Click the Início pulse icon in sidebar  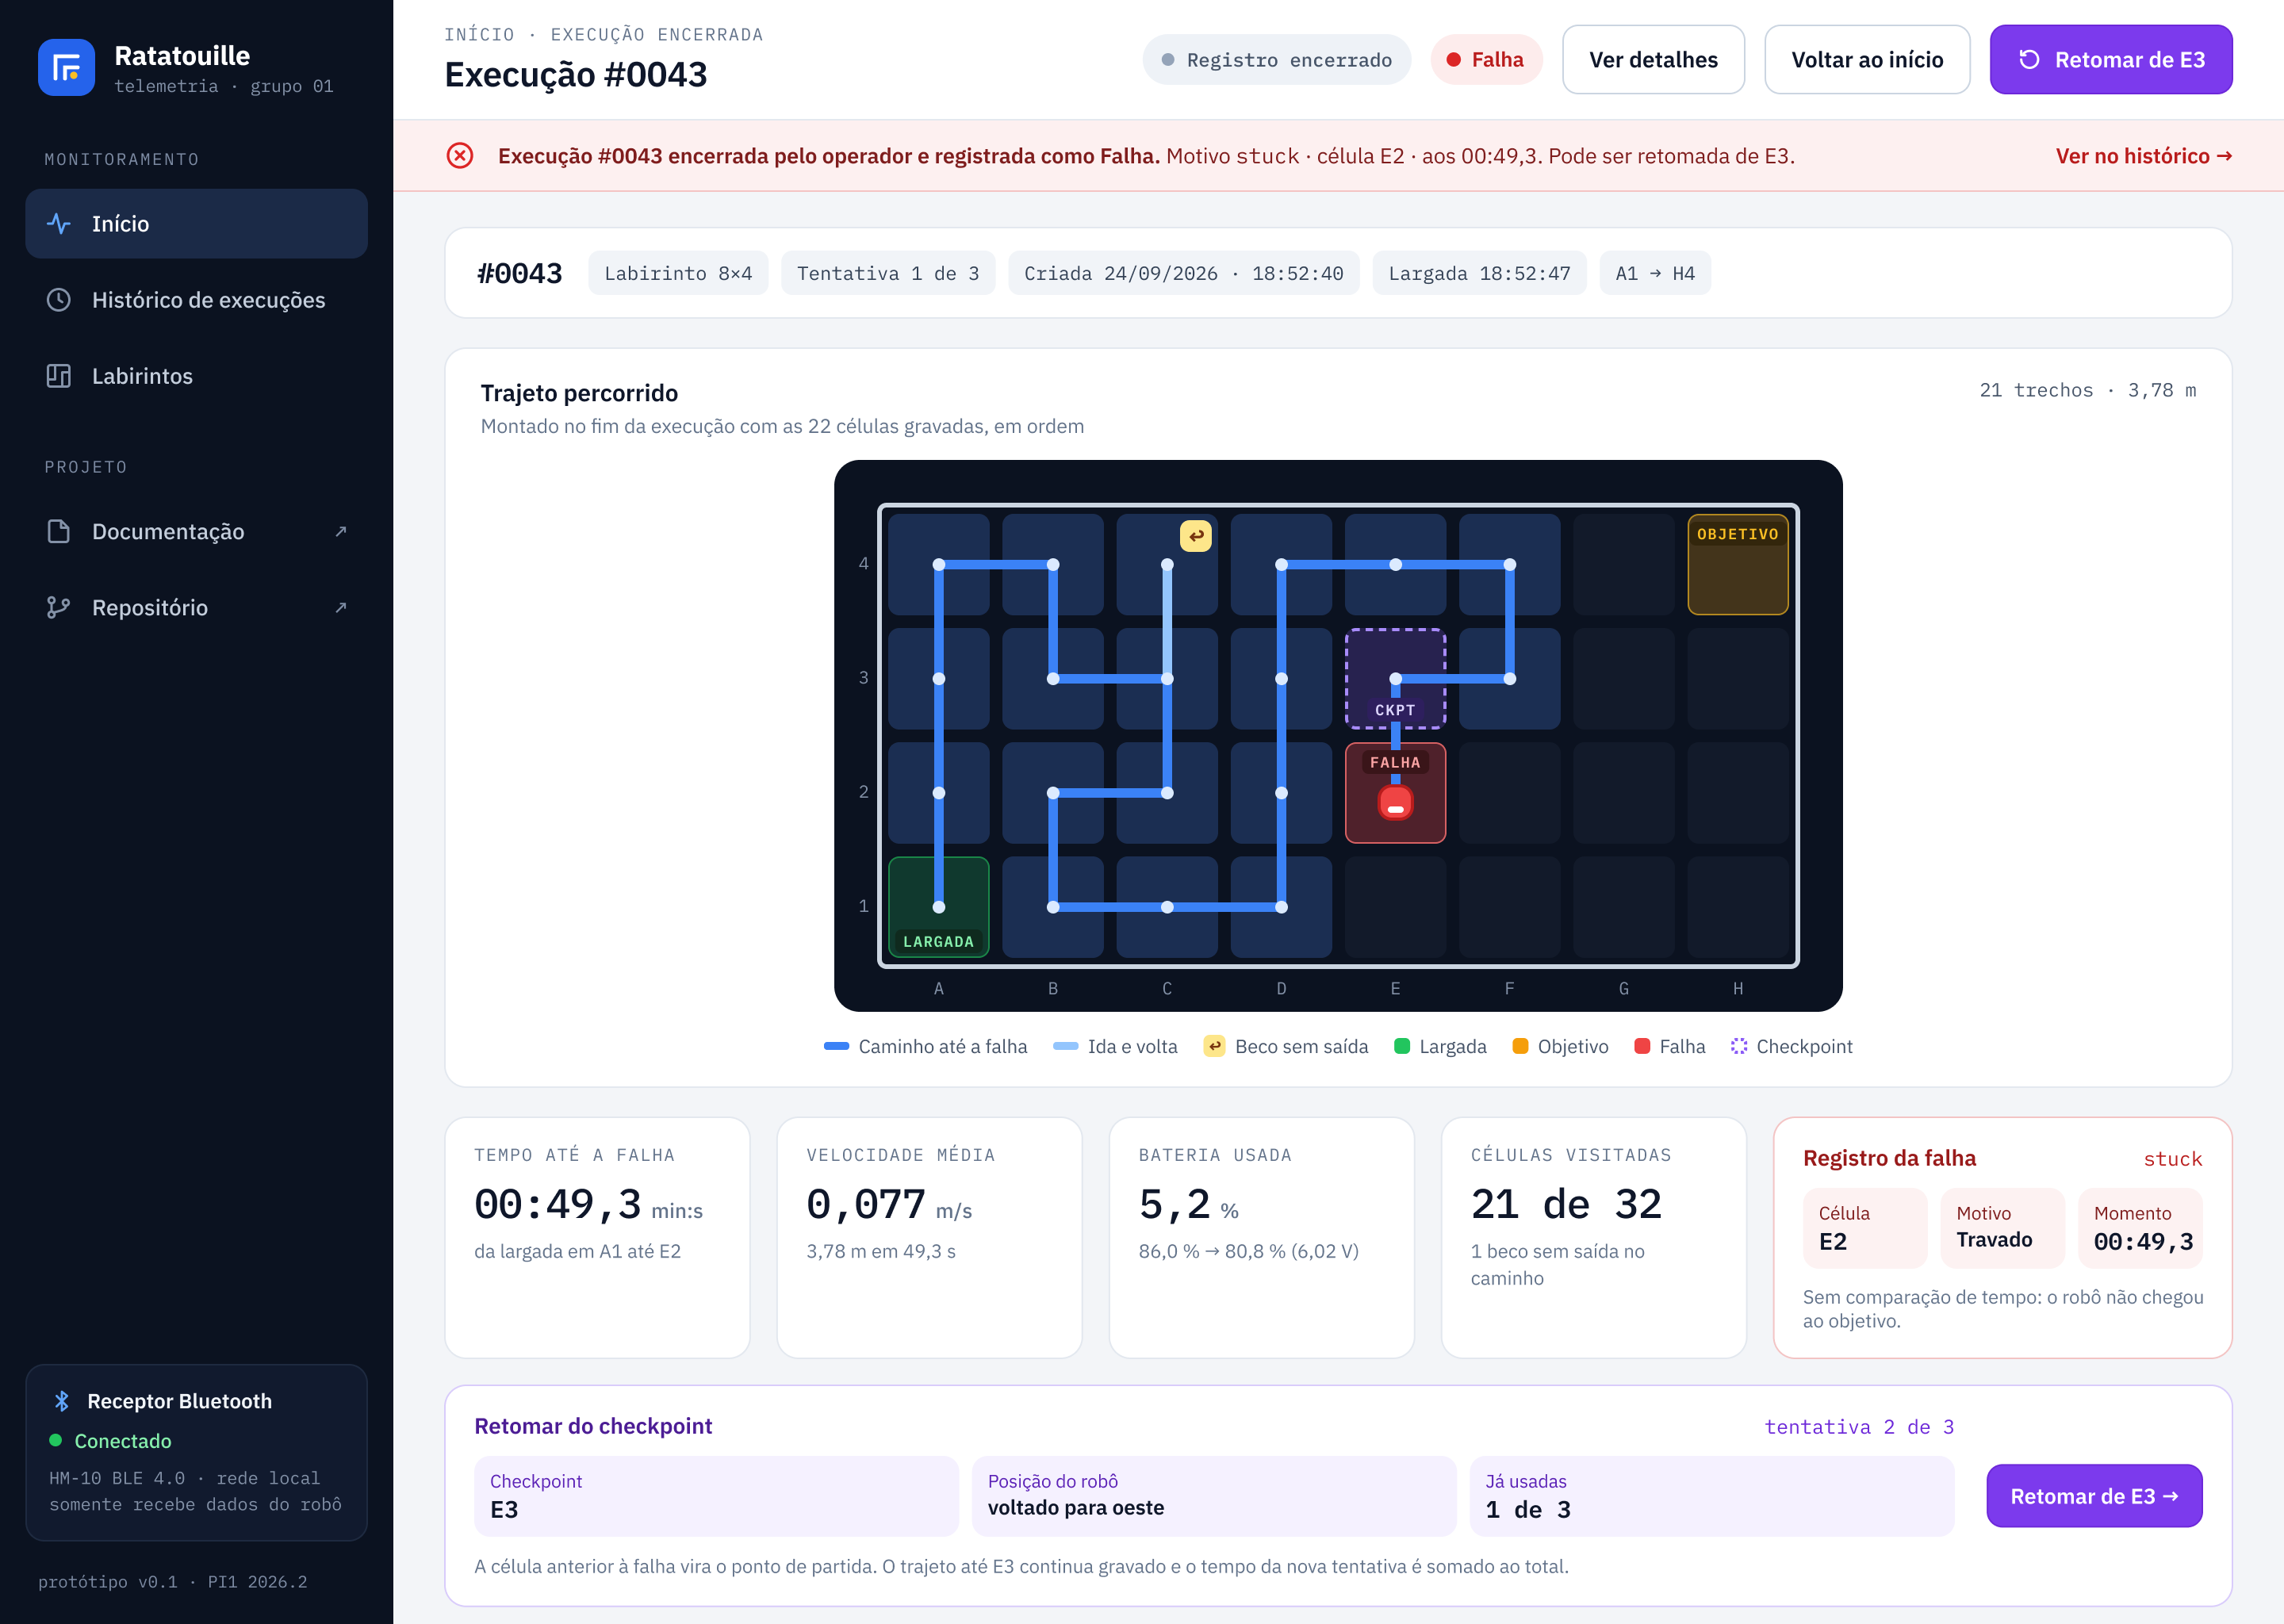(59, 224)
